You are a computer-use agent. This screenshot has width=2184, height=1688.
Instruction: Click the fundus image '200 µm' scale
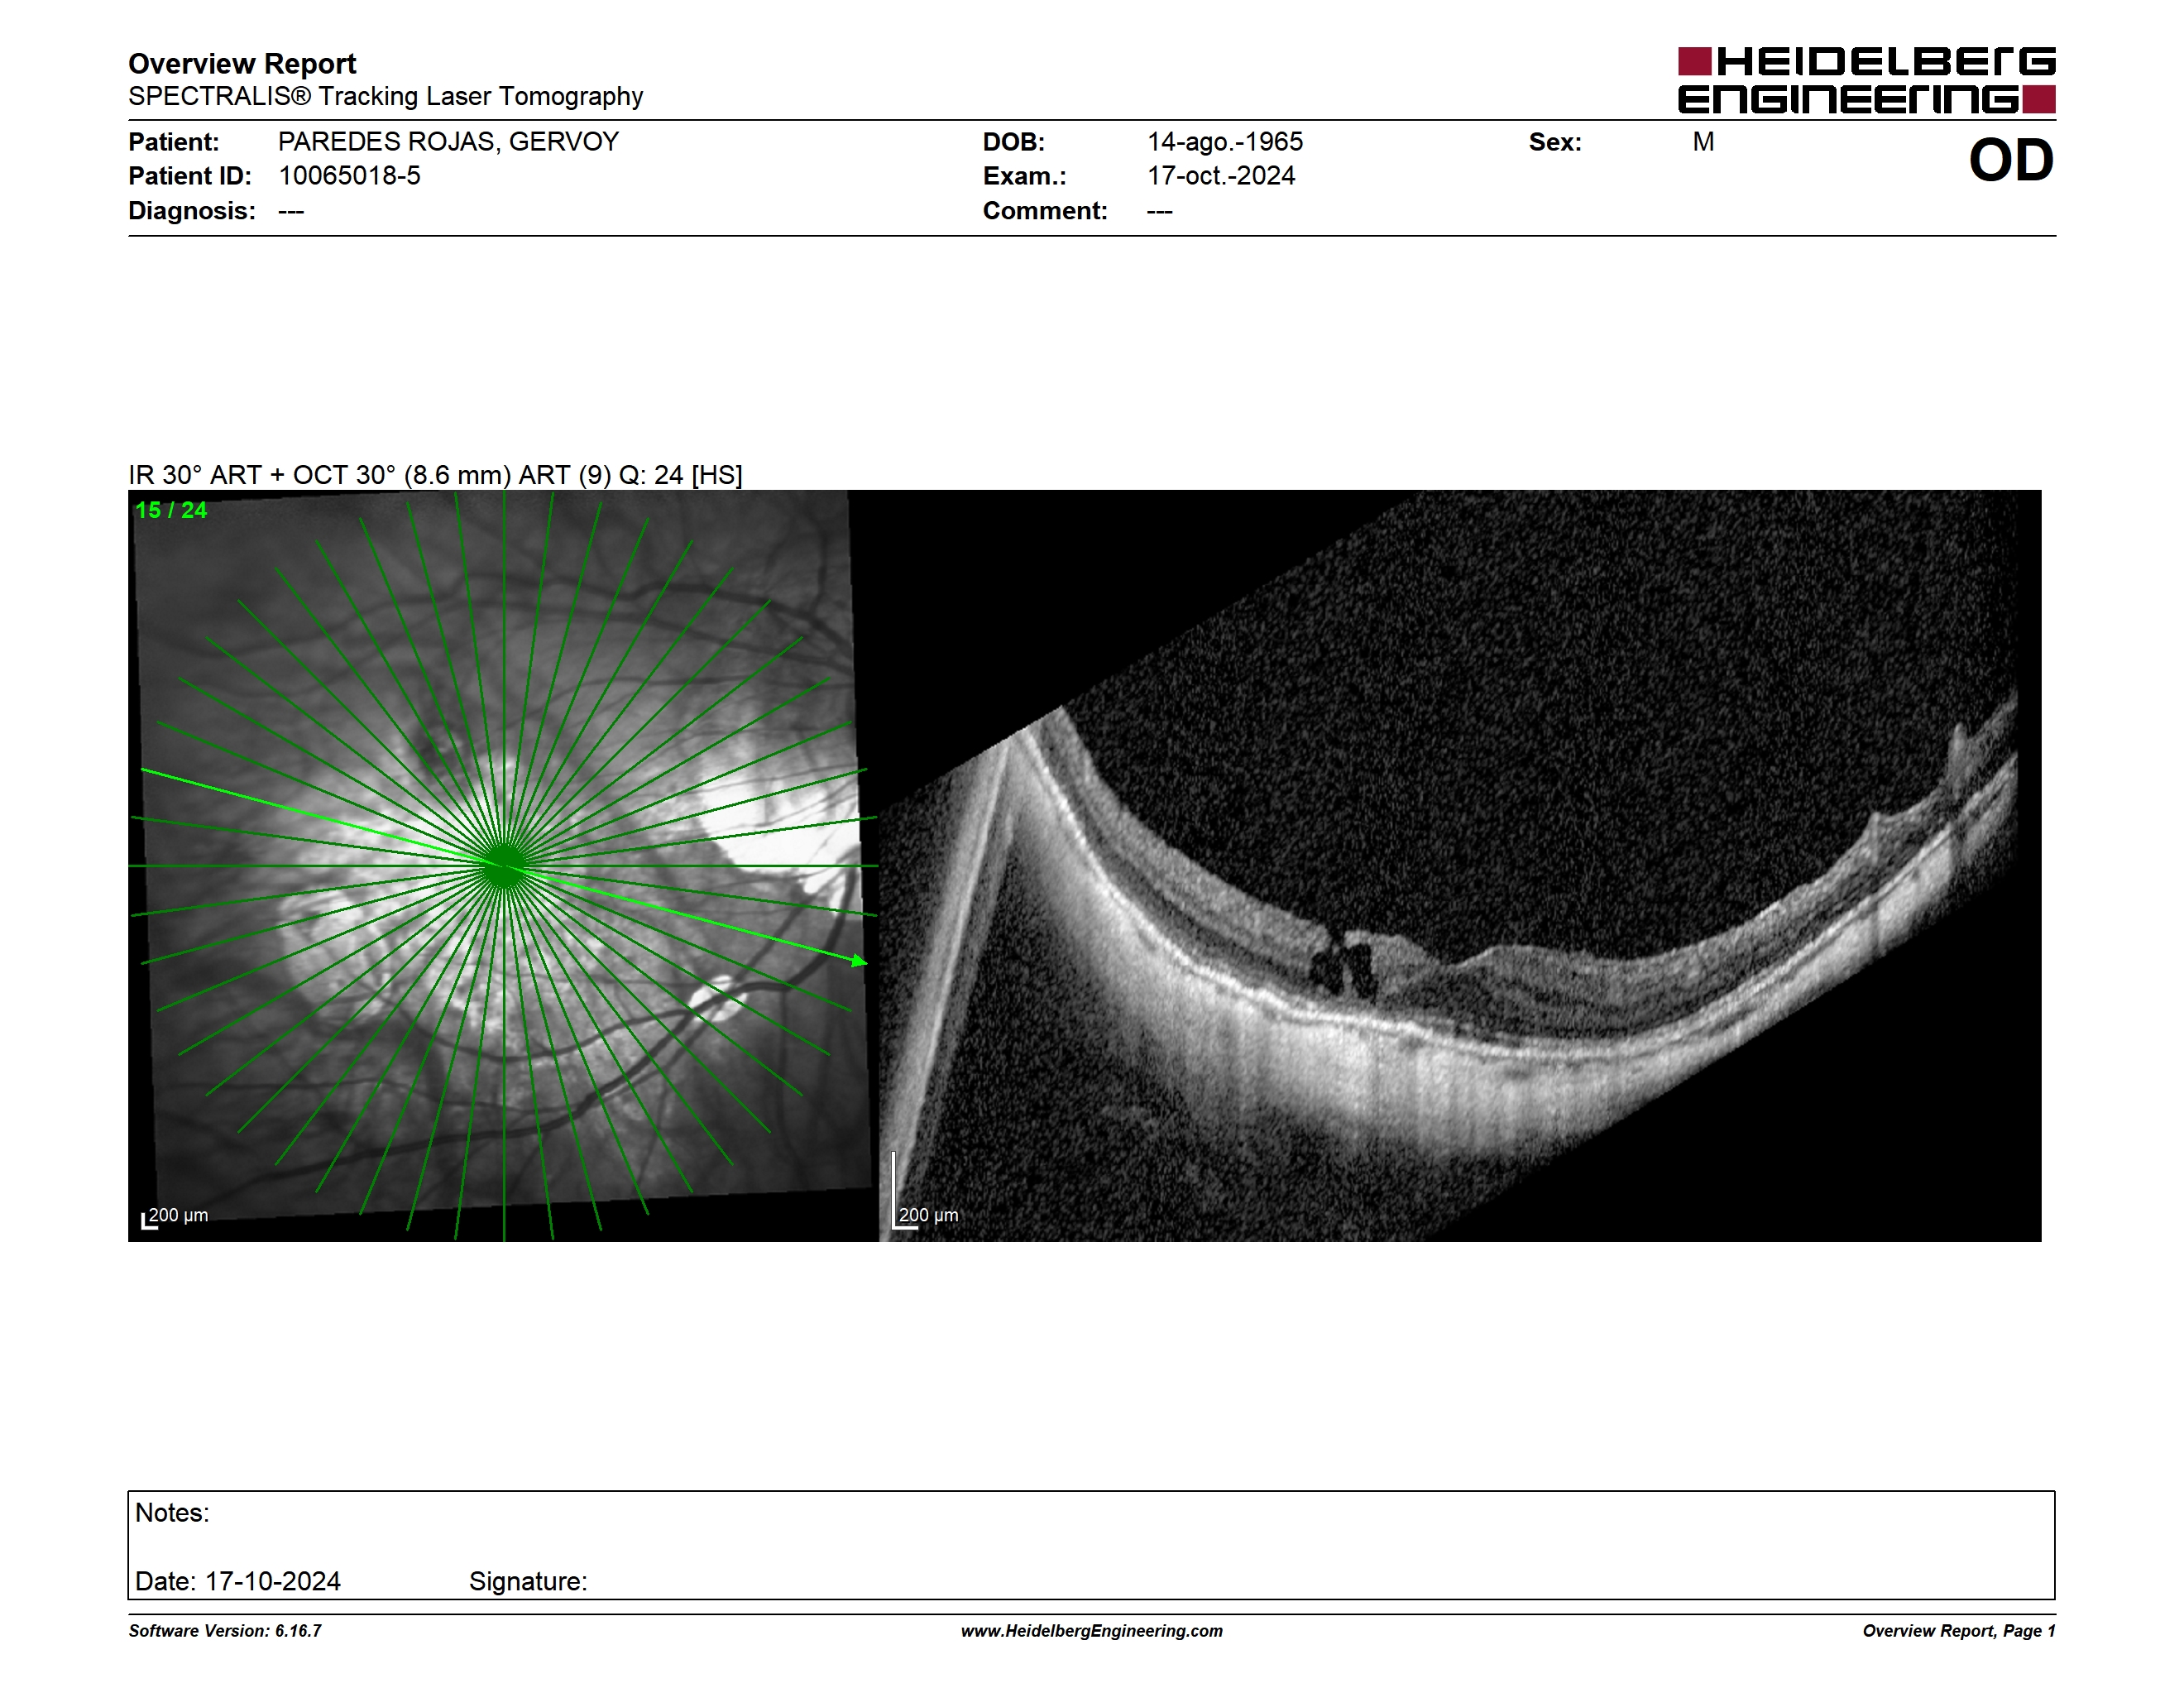pos(175,1217)
